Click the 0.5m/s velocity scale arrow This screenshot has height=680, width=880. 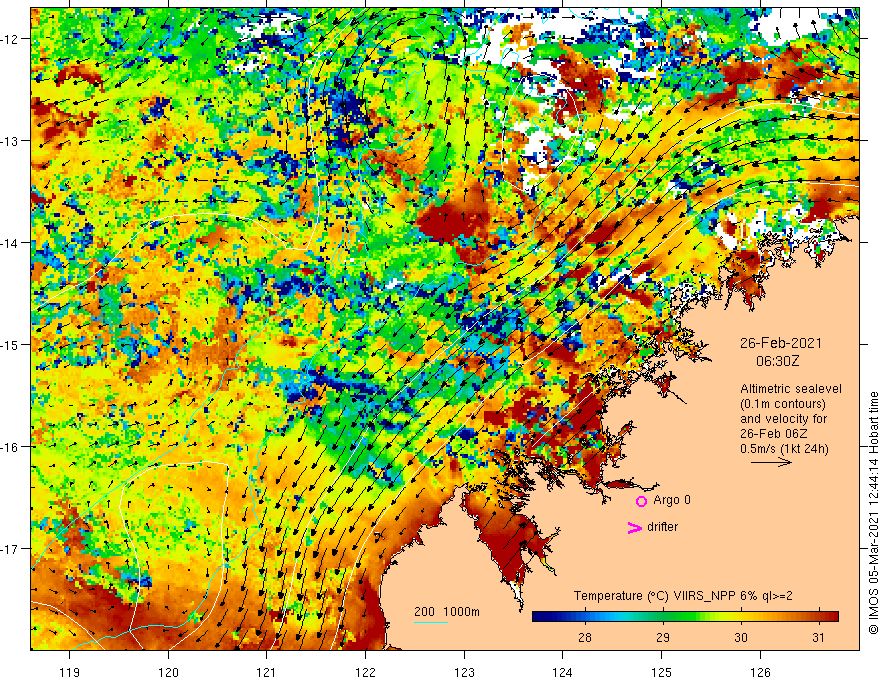tap(771, 462)
